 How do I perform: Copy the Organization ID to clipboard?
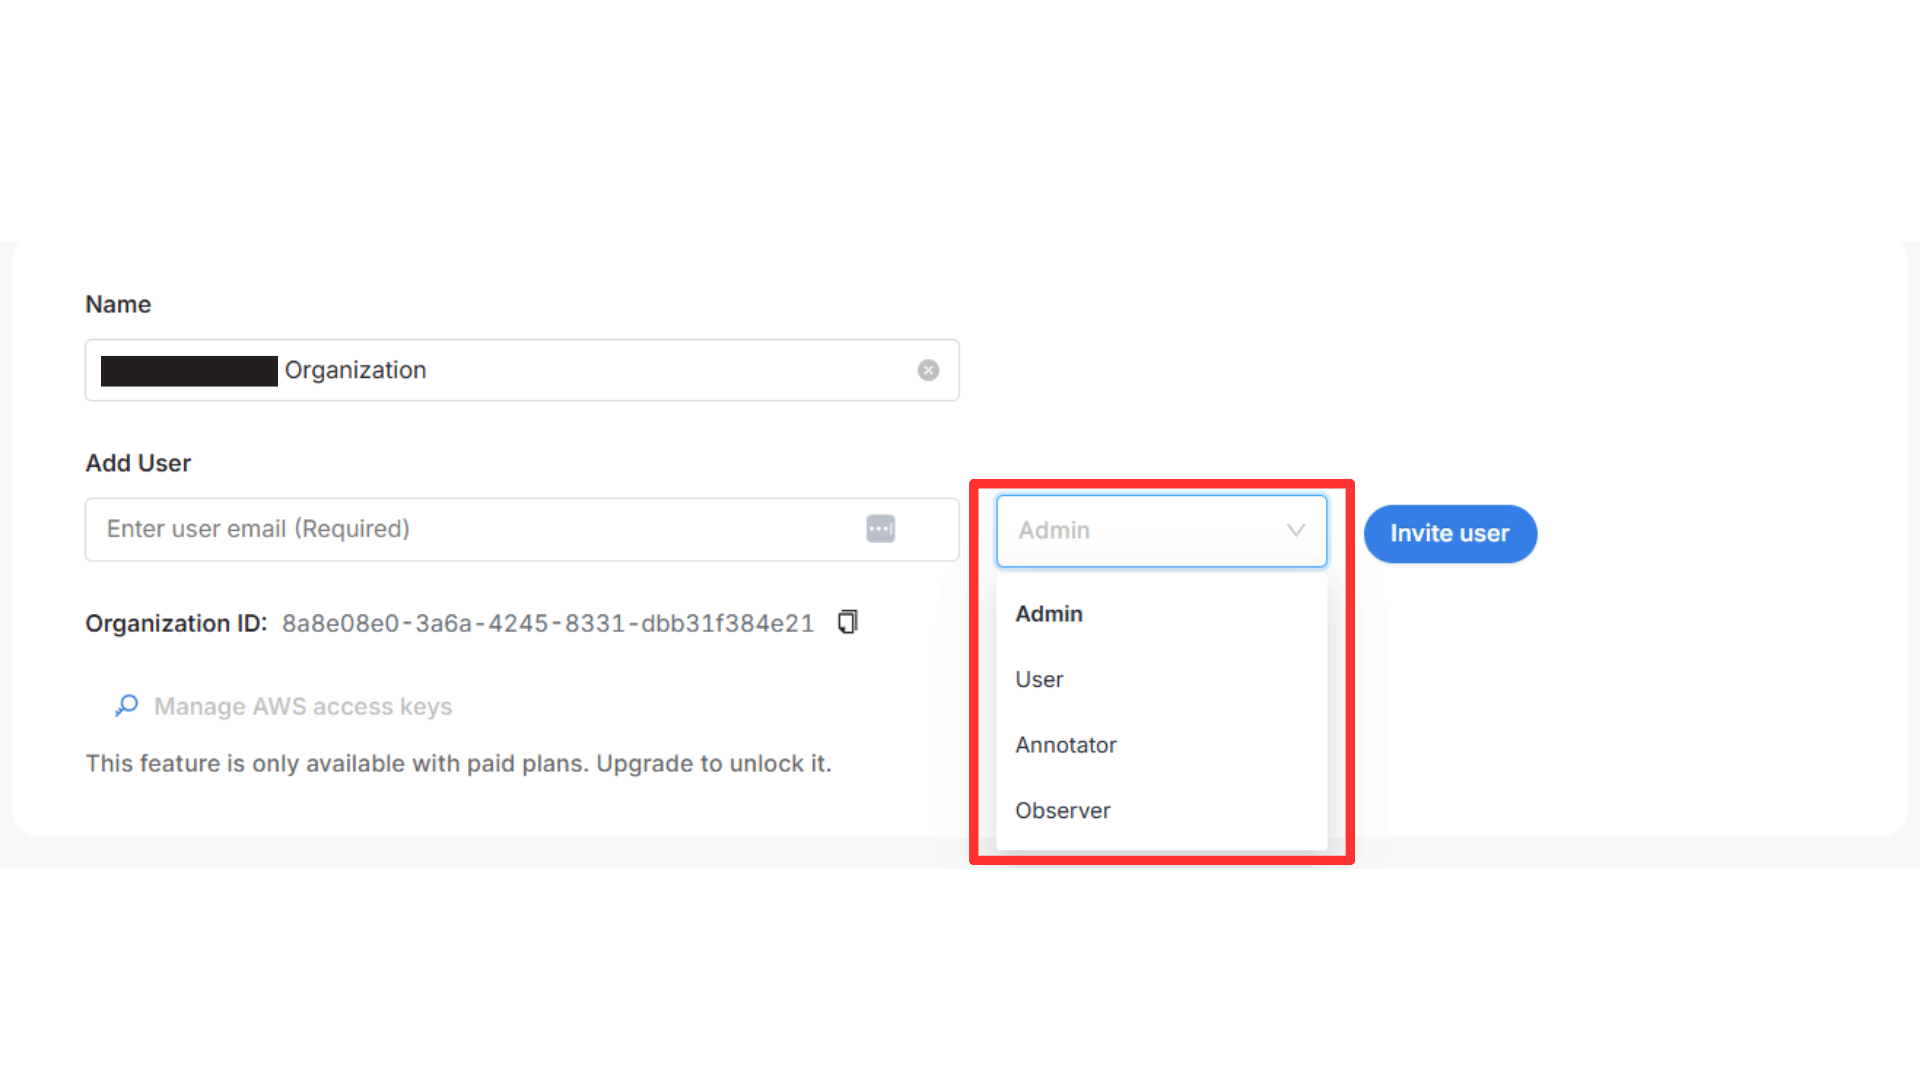[x=847, y=622]
